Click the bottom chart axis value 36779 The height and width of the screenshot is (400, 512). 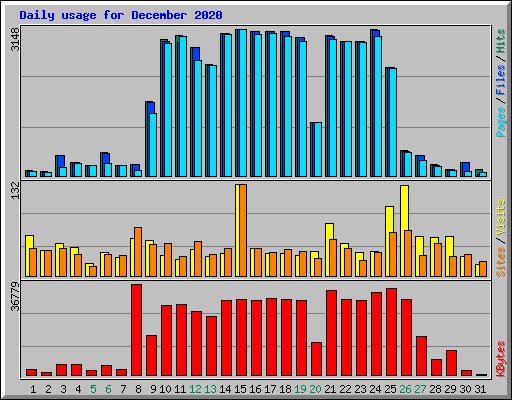(15, 297)
